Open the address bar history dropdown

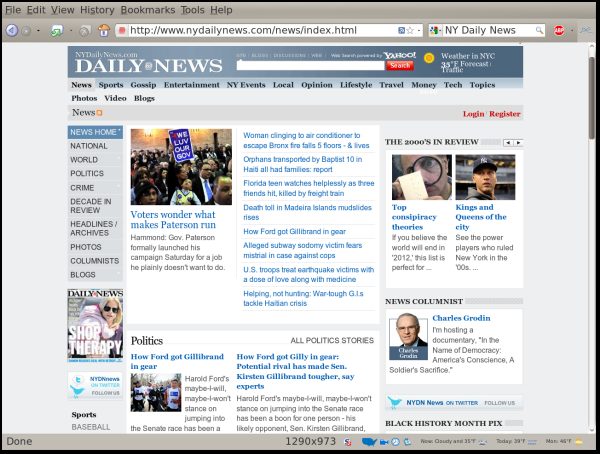click(x=419, y=30)
